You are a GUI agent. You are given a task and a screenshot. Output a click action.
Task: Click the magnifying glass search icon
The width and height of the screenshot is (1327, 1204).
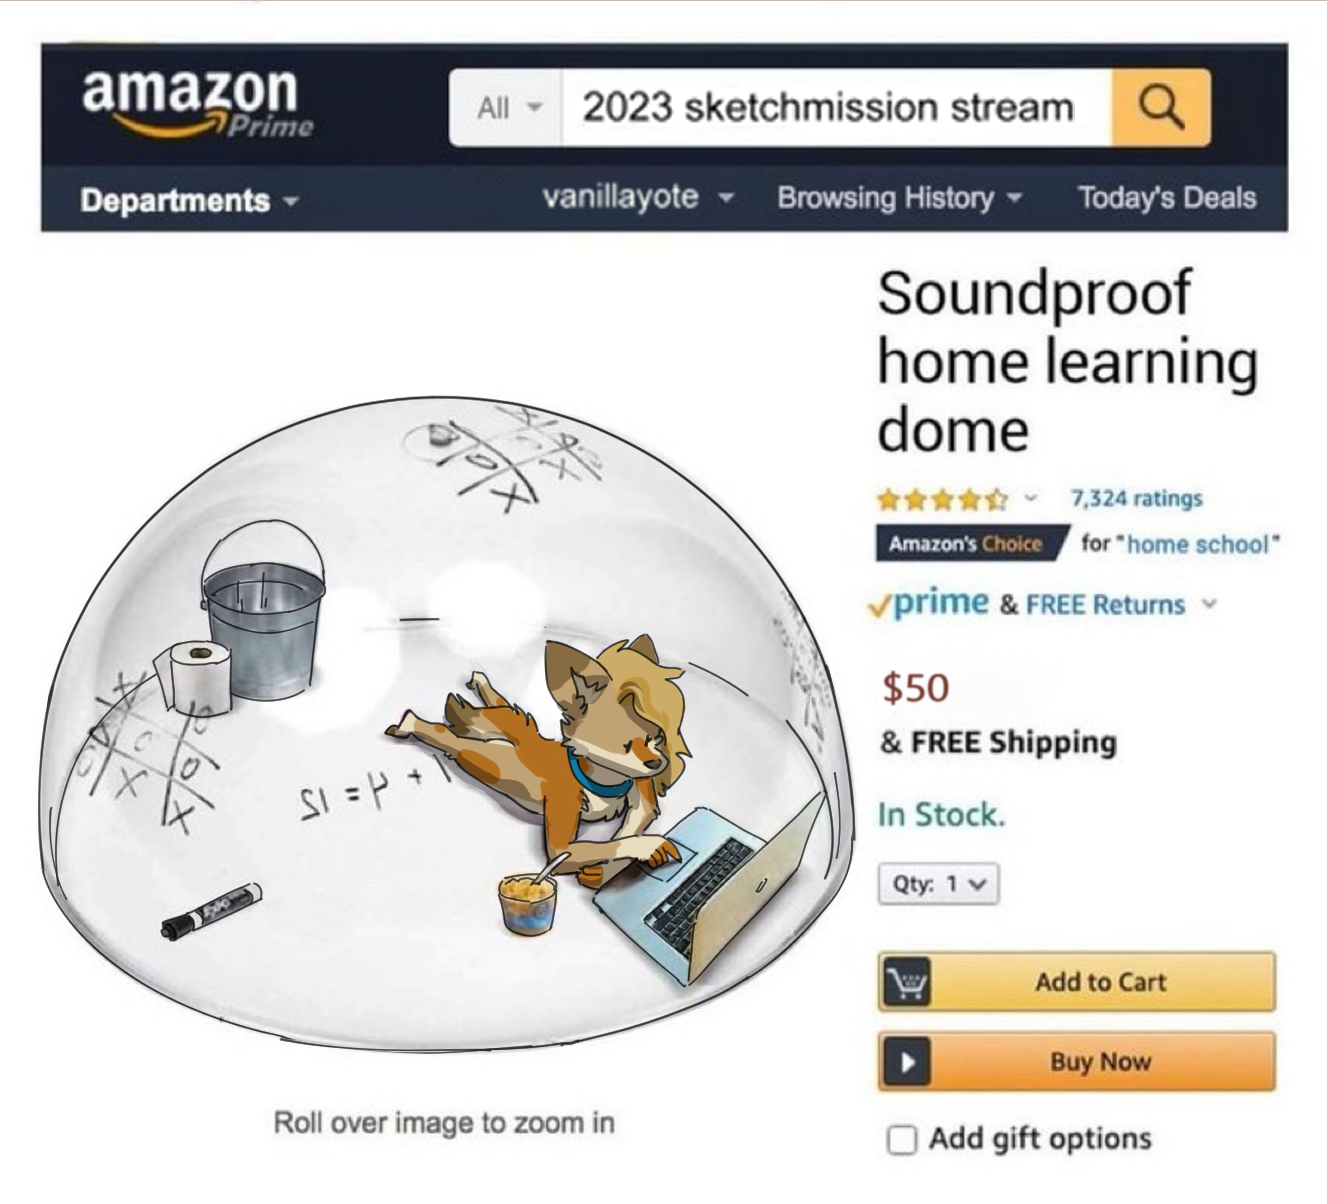[1161, 107]
